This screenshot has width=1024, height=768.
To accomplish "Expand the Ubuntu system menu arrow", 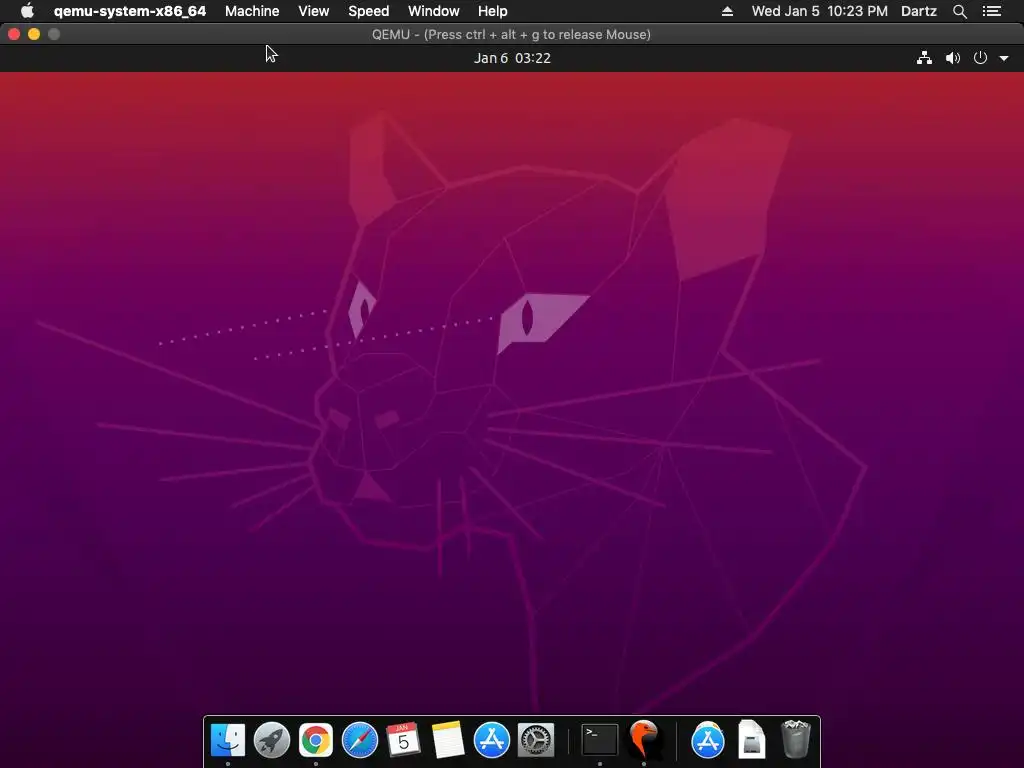I will pos(1004,58).
